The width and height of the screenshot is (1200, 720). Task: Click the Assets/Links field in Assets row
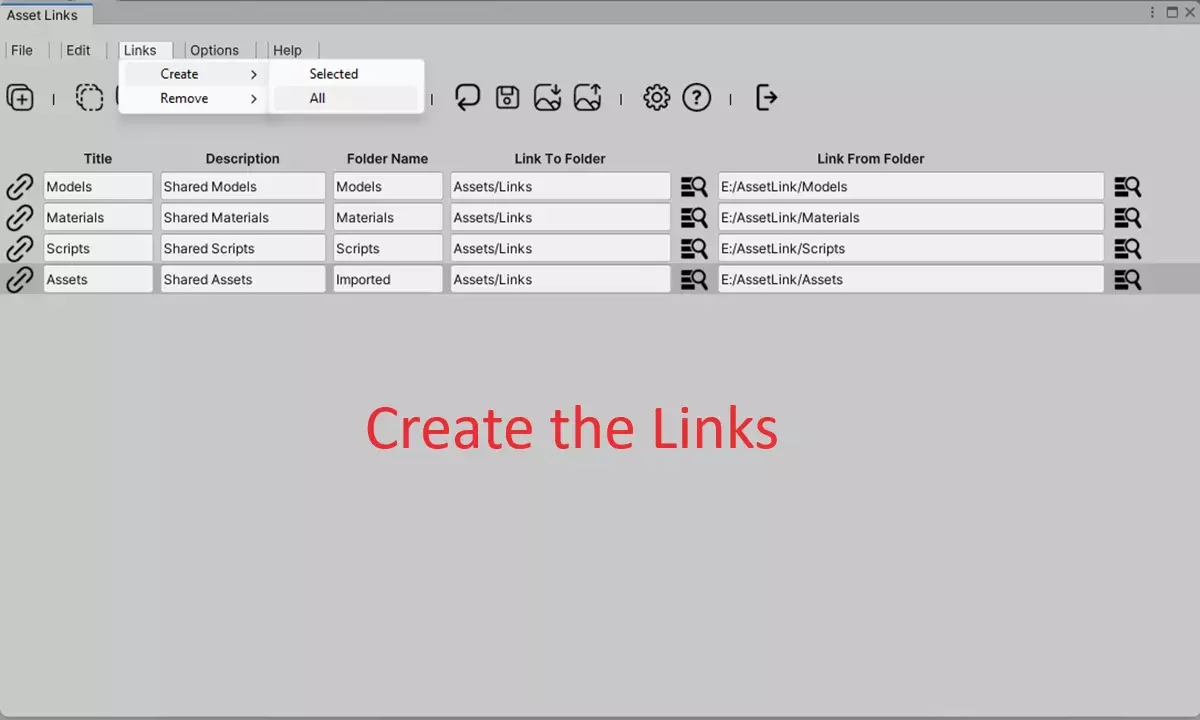click(x=560, y=280)
